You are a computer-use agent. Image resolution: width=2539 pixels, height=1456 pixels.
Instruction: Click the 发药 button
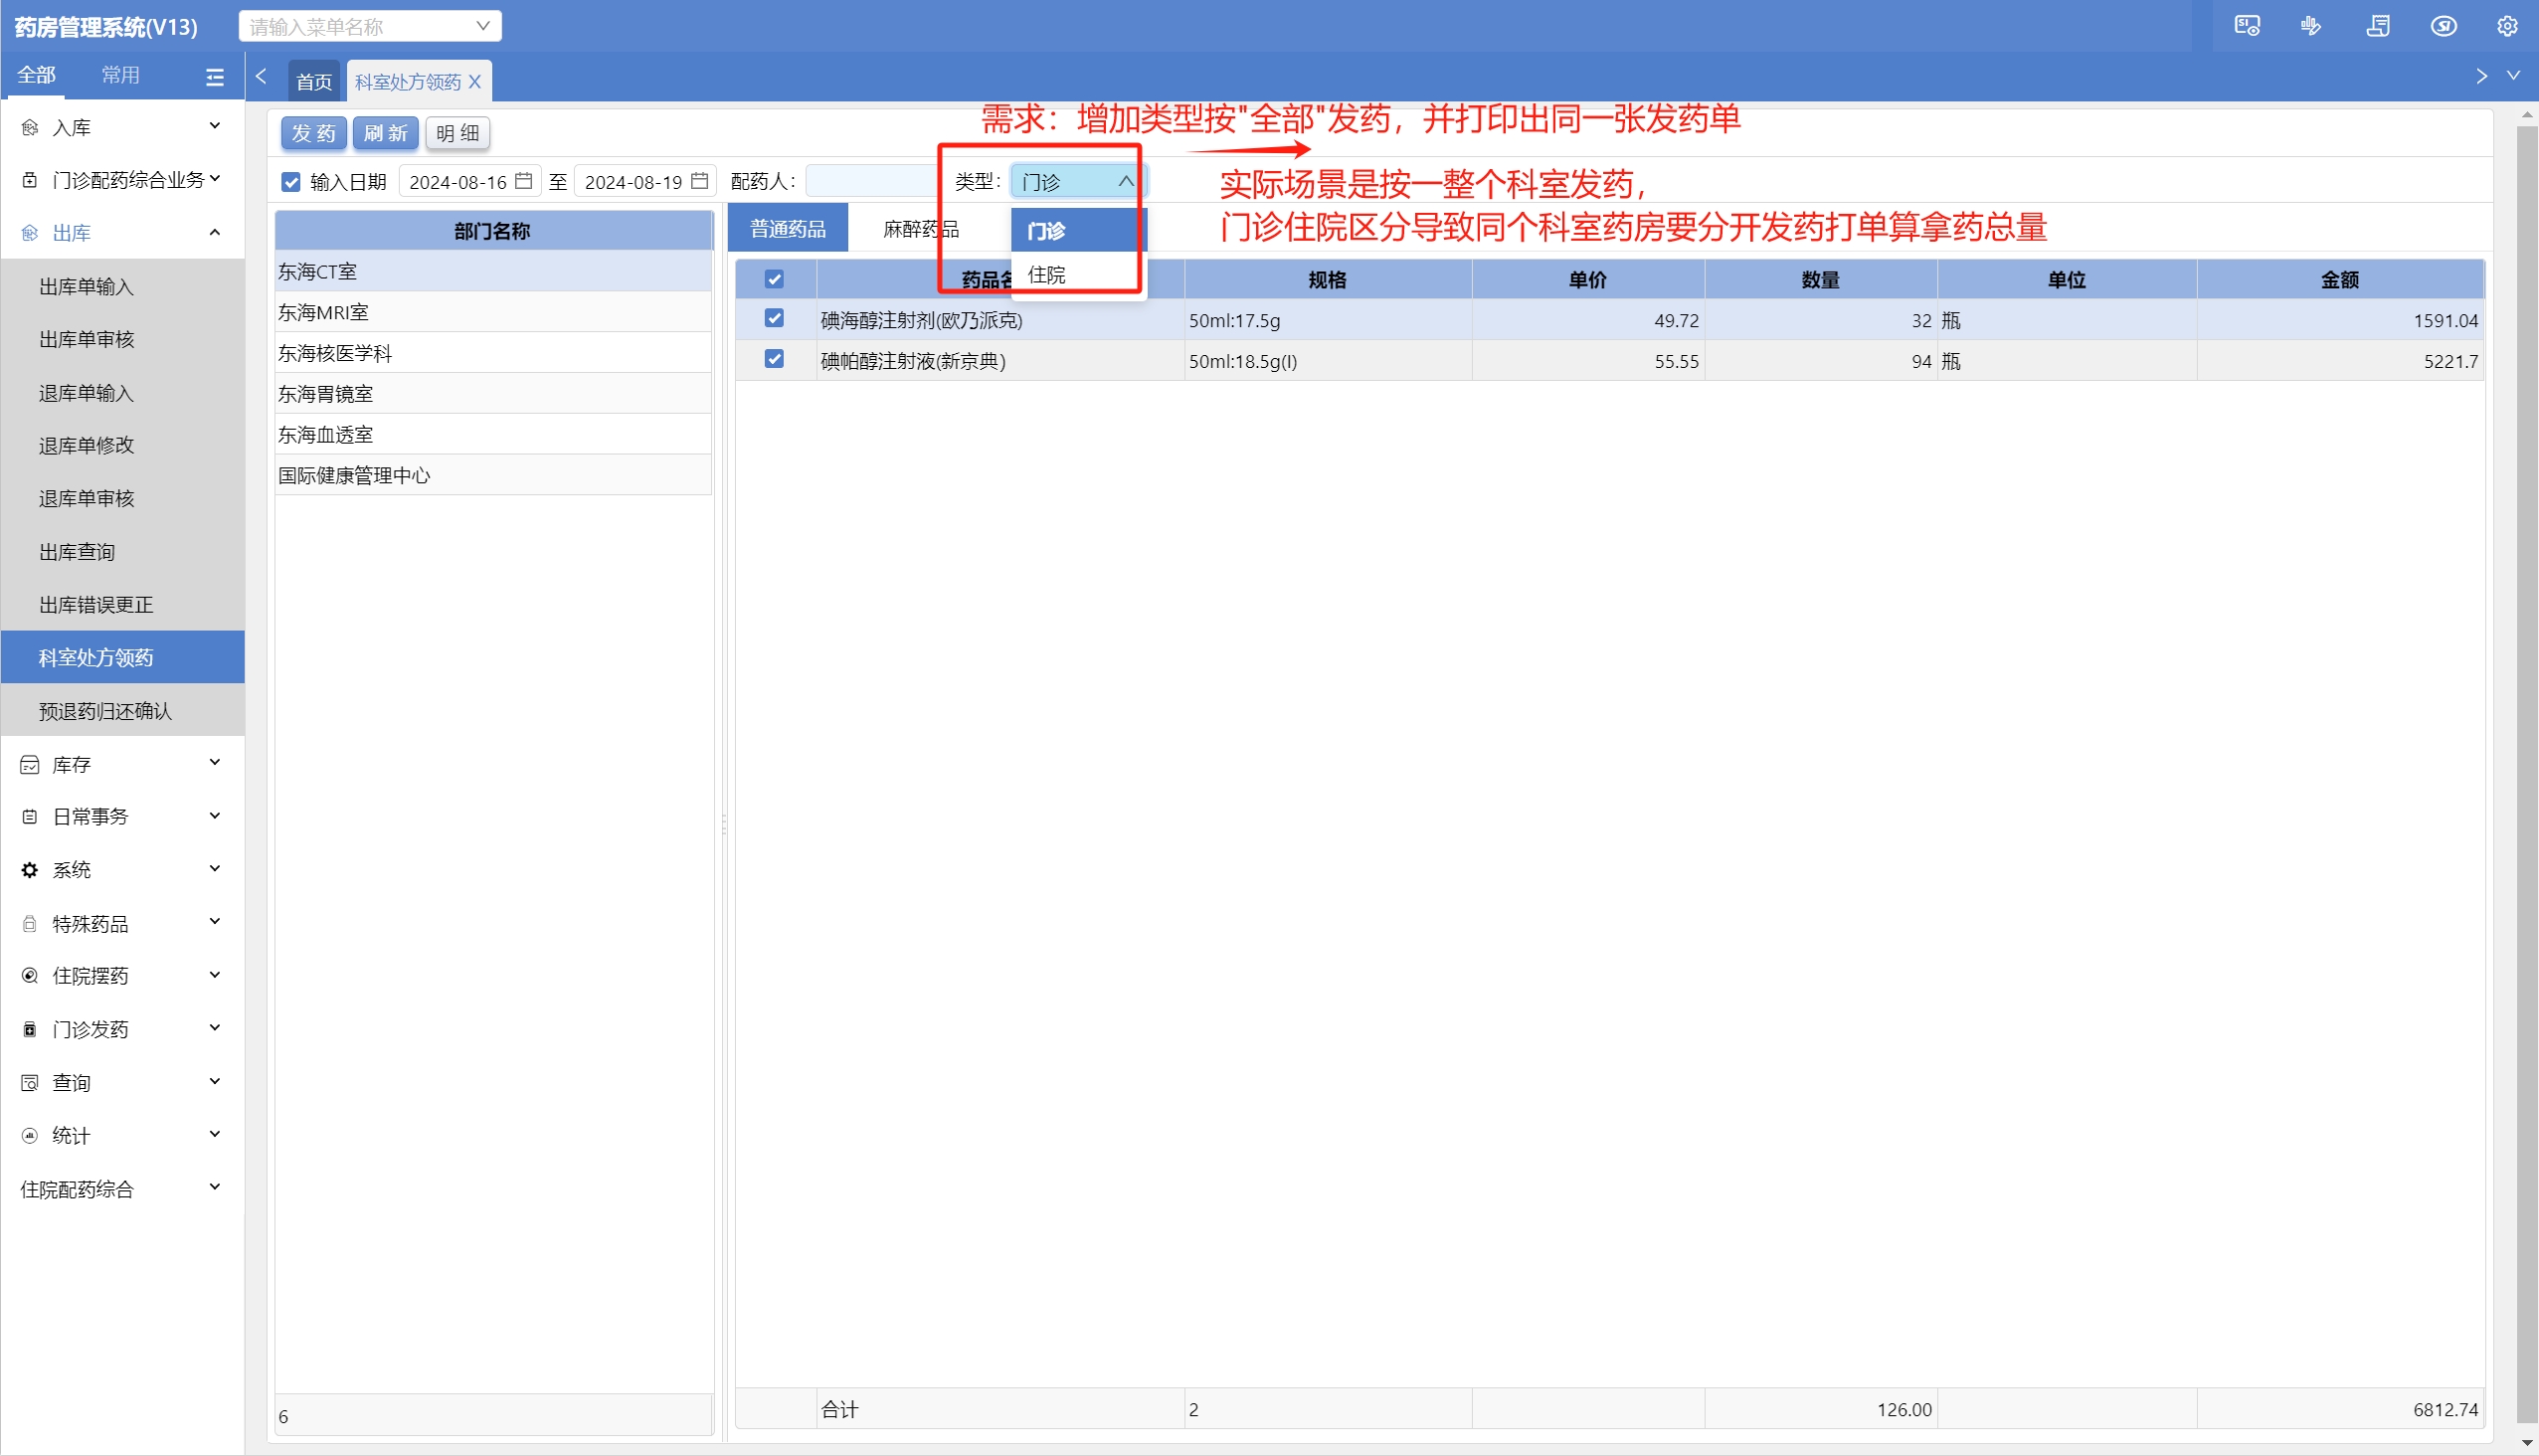tap(313, 133)
